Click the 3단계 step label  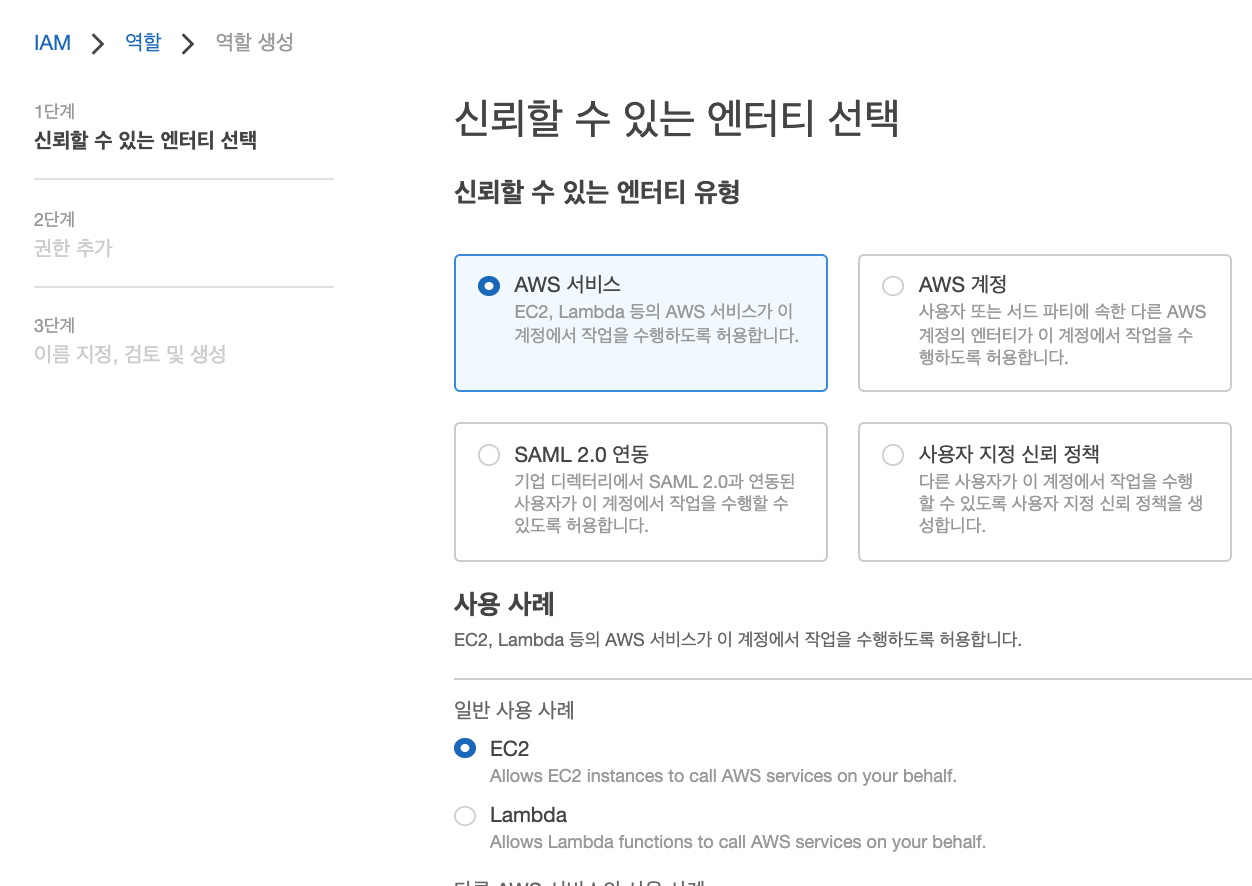pyautogui.click(x=54, y=325)
